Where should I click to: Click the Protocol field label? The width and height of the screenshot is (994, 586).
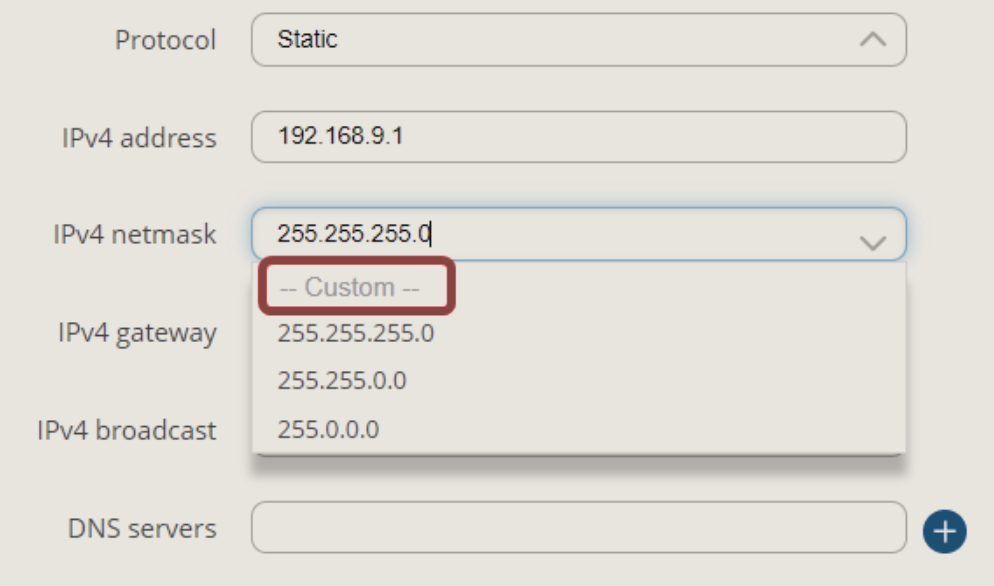pos(165,40)
